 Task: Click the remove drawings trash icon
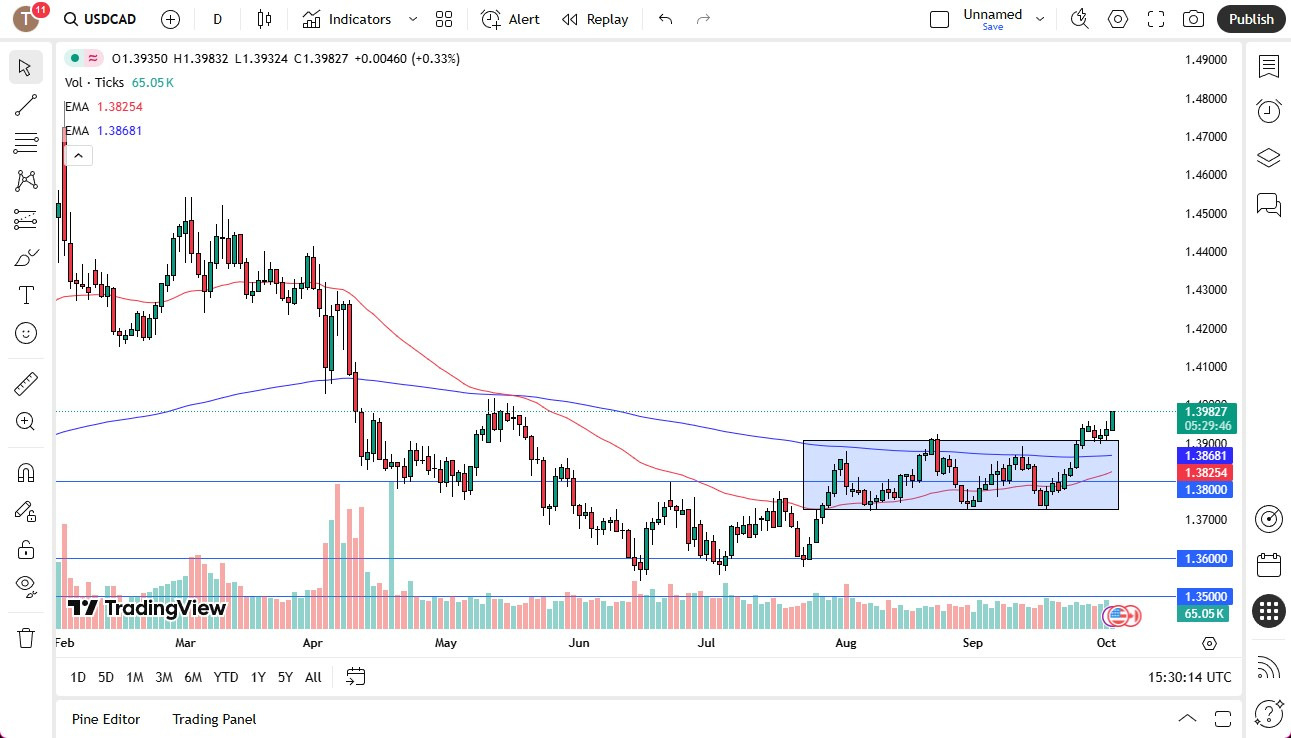(25, 636)
